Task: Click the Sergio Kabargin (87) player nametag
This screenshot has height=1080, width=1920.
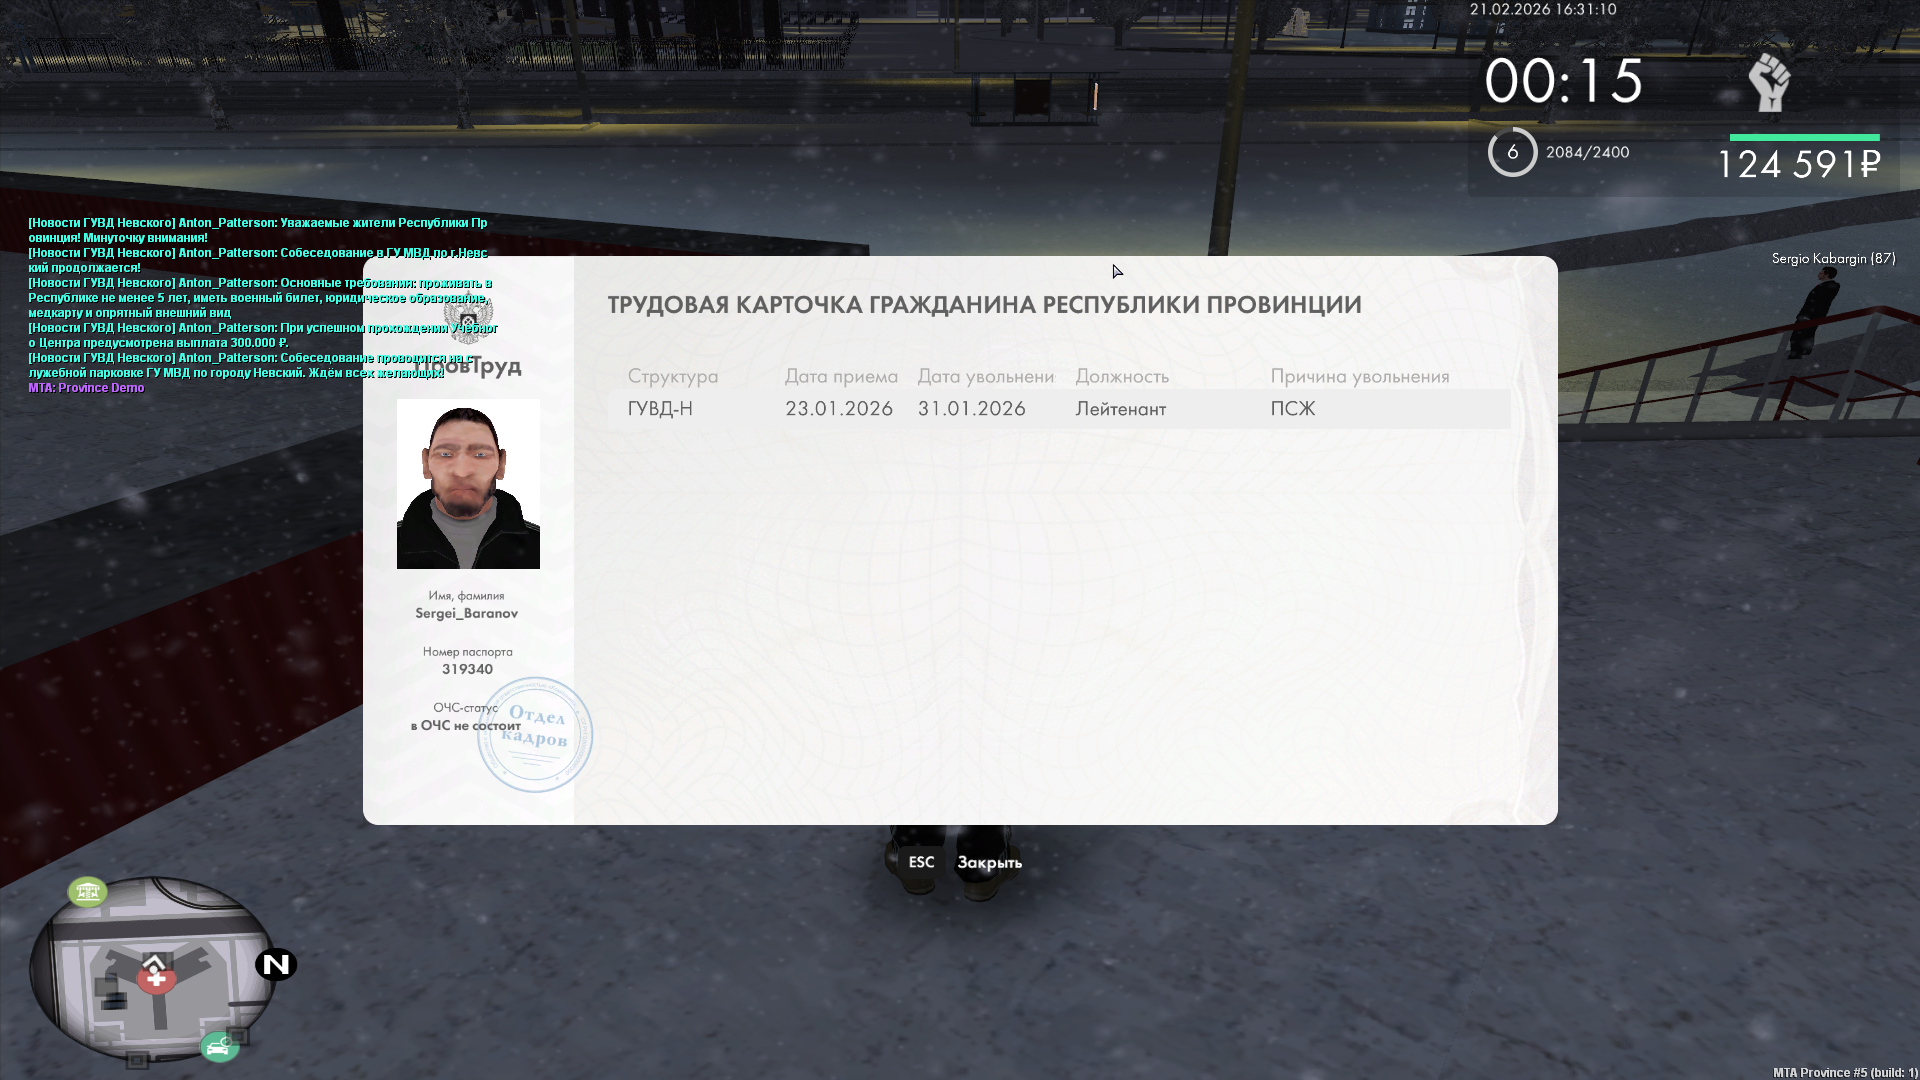Action: 1833,258
